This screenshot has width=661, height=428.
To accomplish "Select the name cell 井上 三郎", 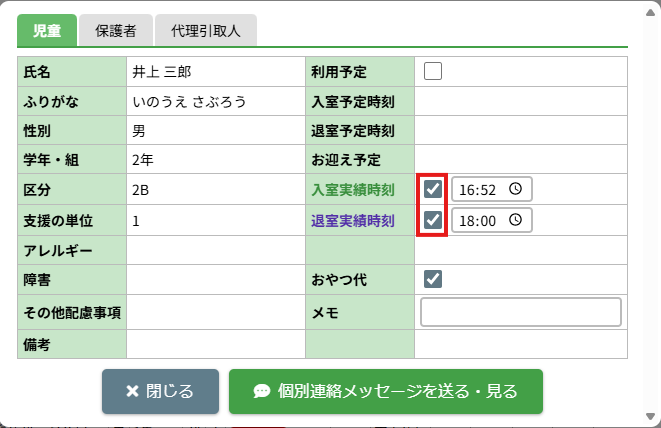I will click(161, 72).
